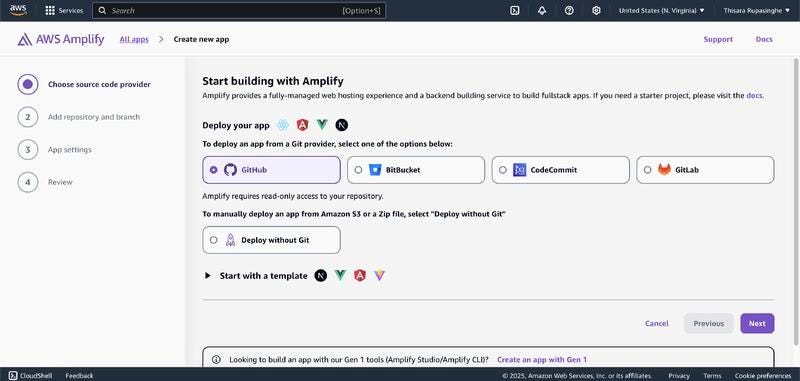This screenshot has height=381, width=800.
Task: Open the United States (N. Virginia) region dropdown
Action: (662, 10)
